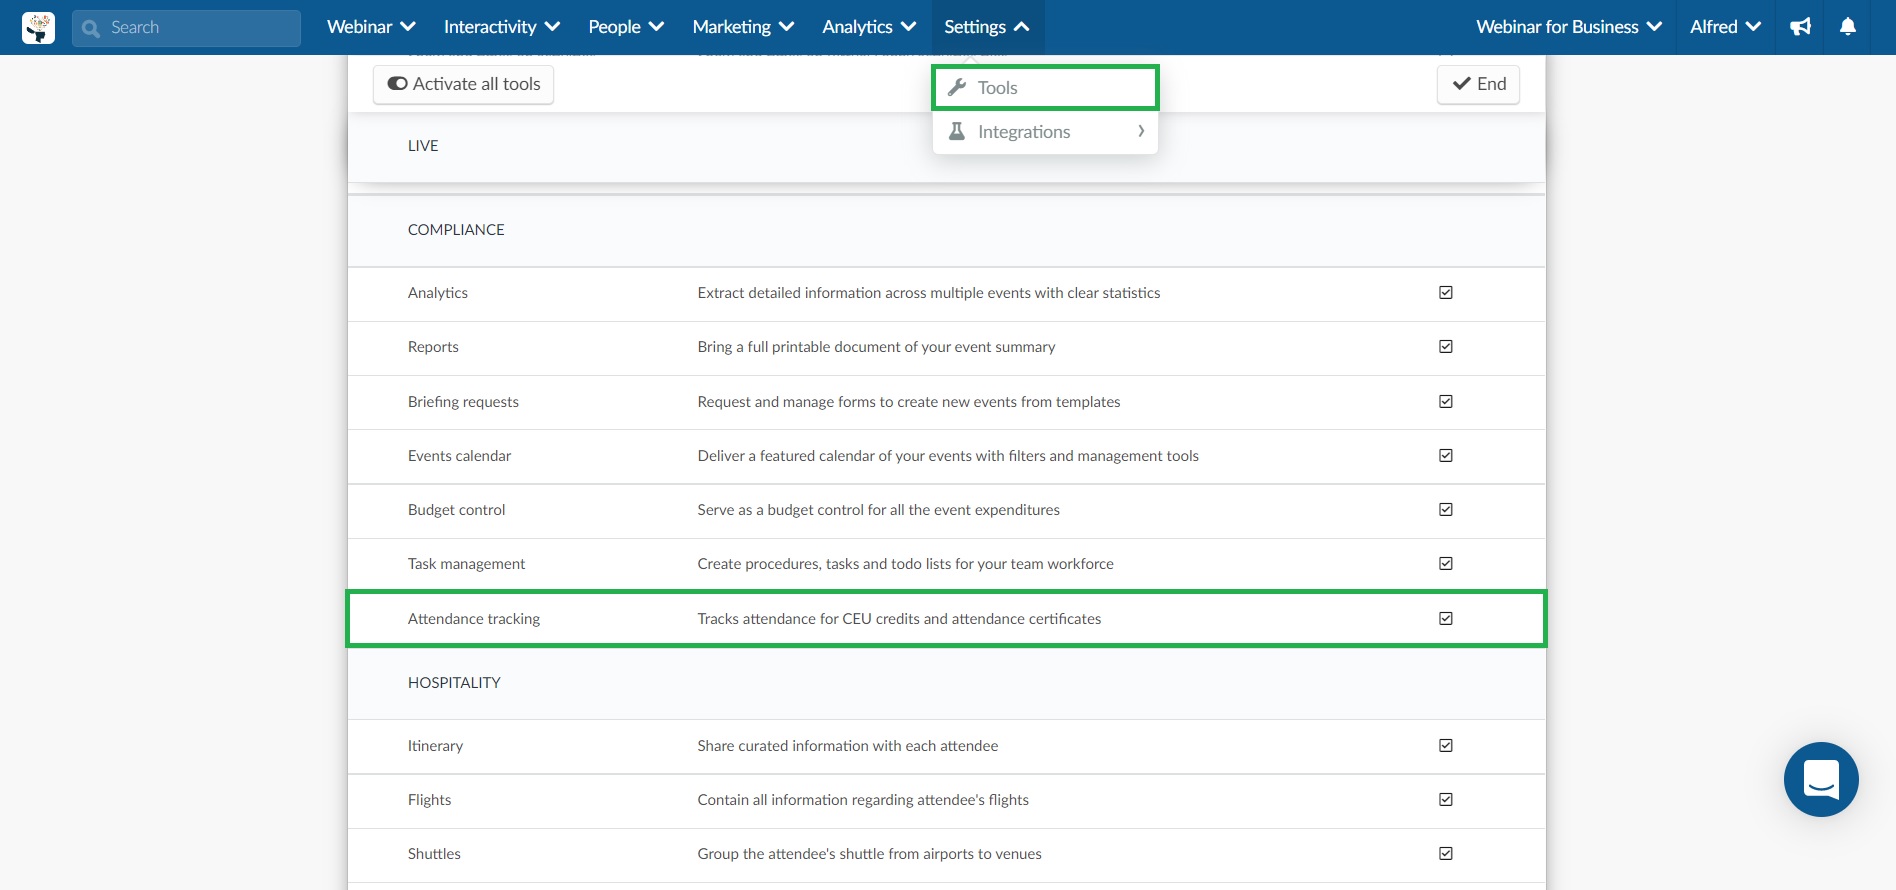Click the Shuttles tool name
The width and height of the screenshot is (1896, 890).
point(434,854)
